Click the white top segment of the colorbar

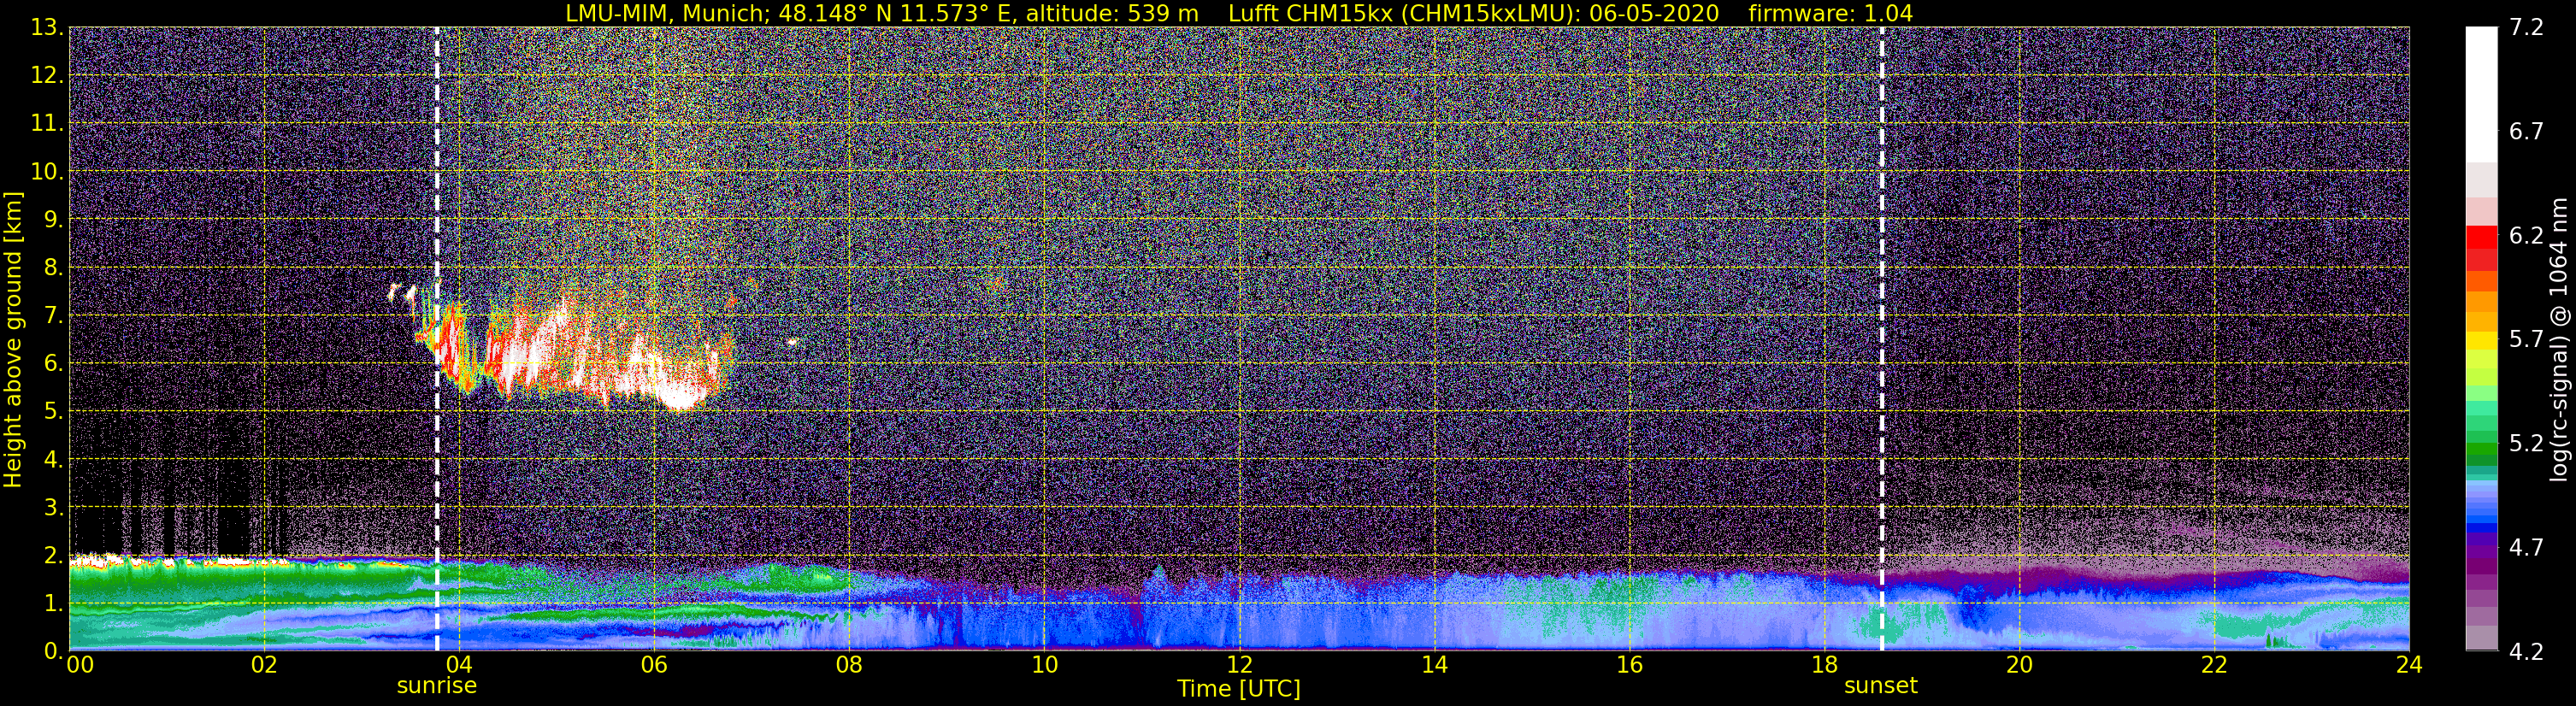(x=2481, y=95)
